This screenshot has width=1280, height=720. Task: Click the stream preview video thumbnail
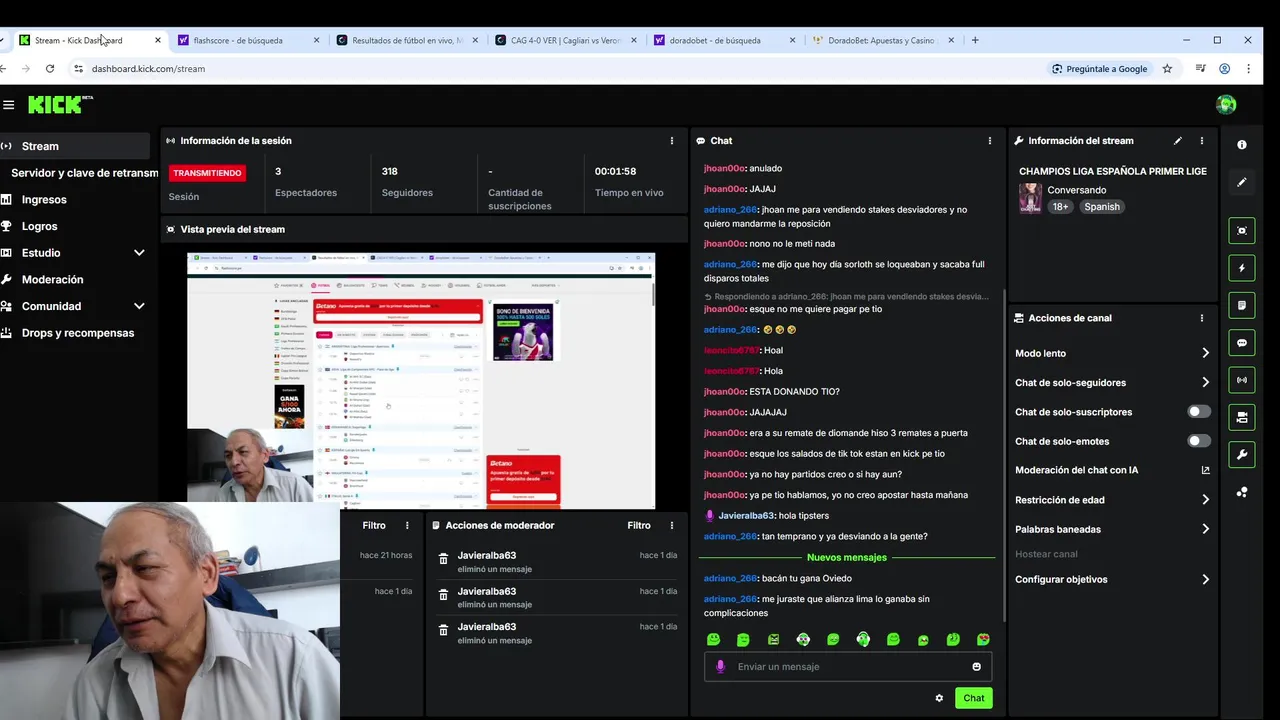421,380
